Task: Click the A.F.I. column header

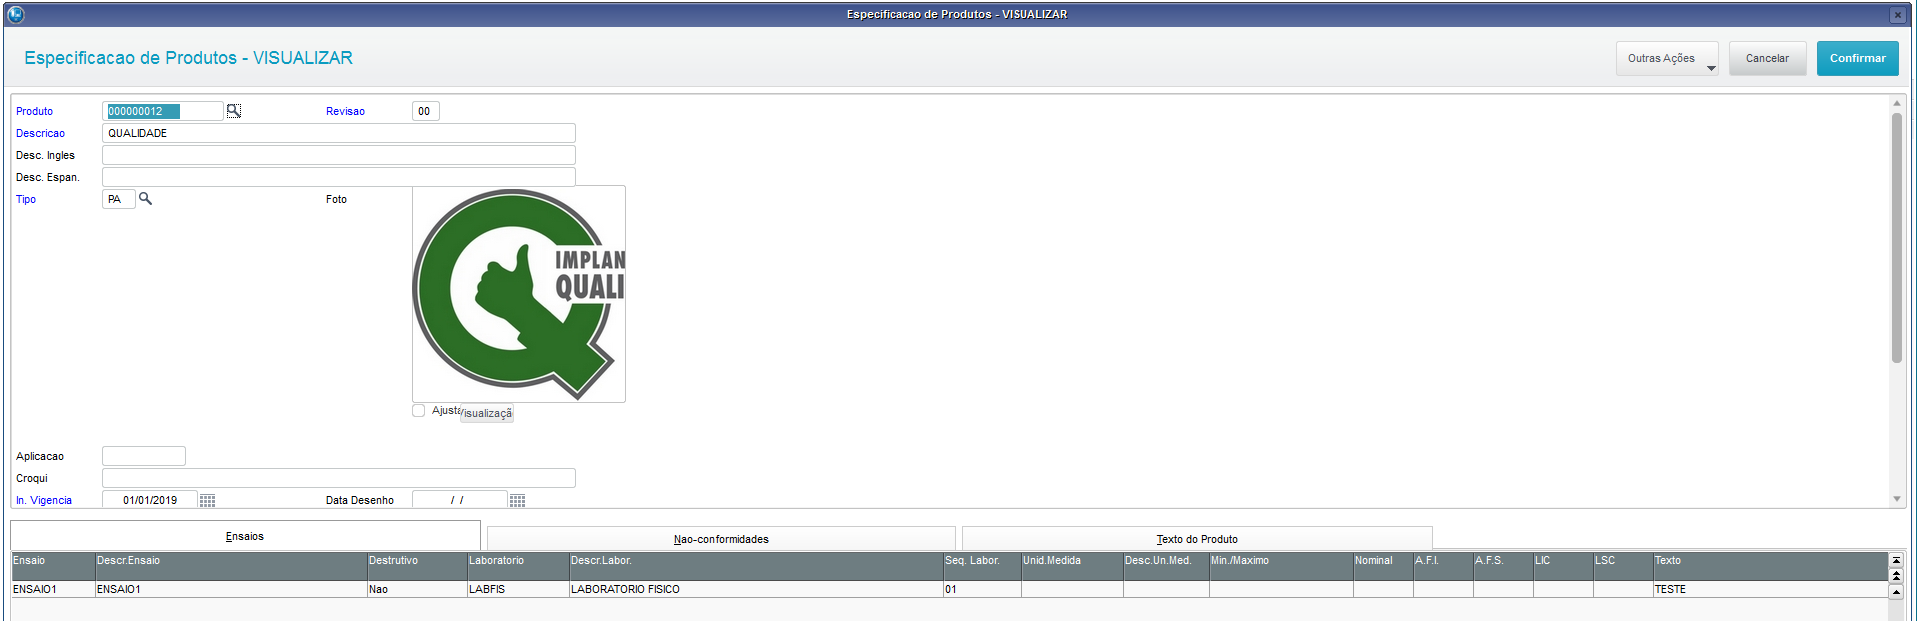Action: tap(1443, 566)
